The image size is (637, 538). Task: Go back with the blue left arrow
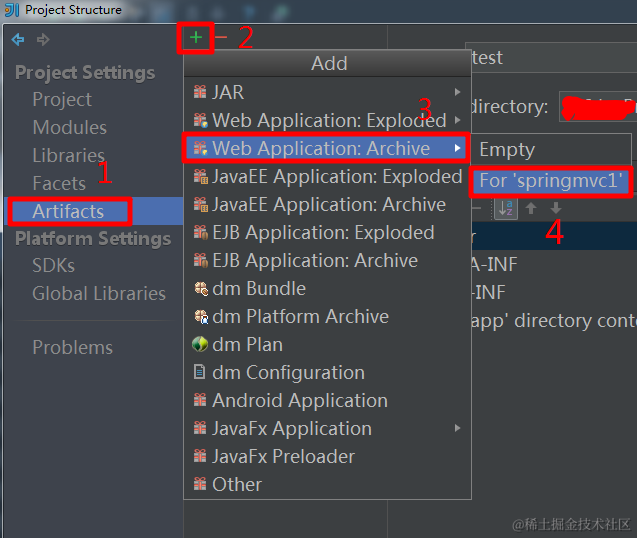pyautogui.click(x=18, y=39)
